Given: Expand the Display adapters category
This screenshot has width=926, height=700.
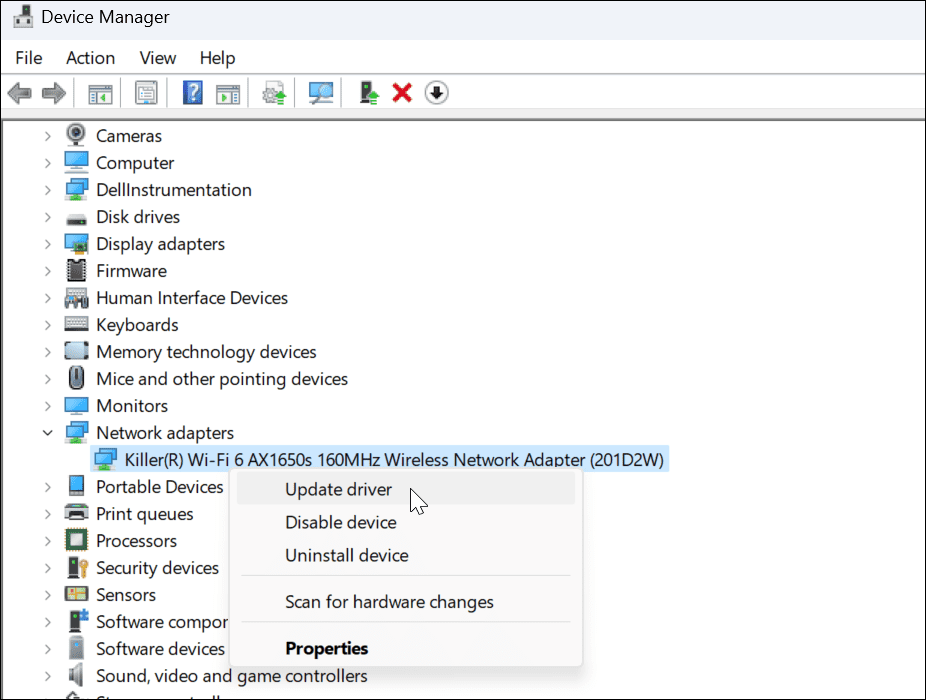Looking at the screenshot, I should (x=48, y=243).
